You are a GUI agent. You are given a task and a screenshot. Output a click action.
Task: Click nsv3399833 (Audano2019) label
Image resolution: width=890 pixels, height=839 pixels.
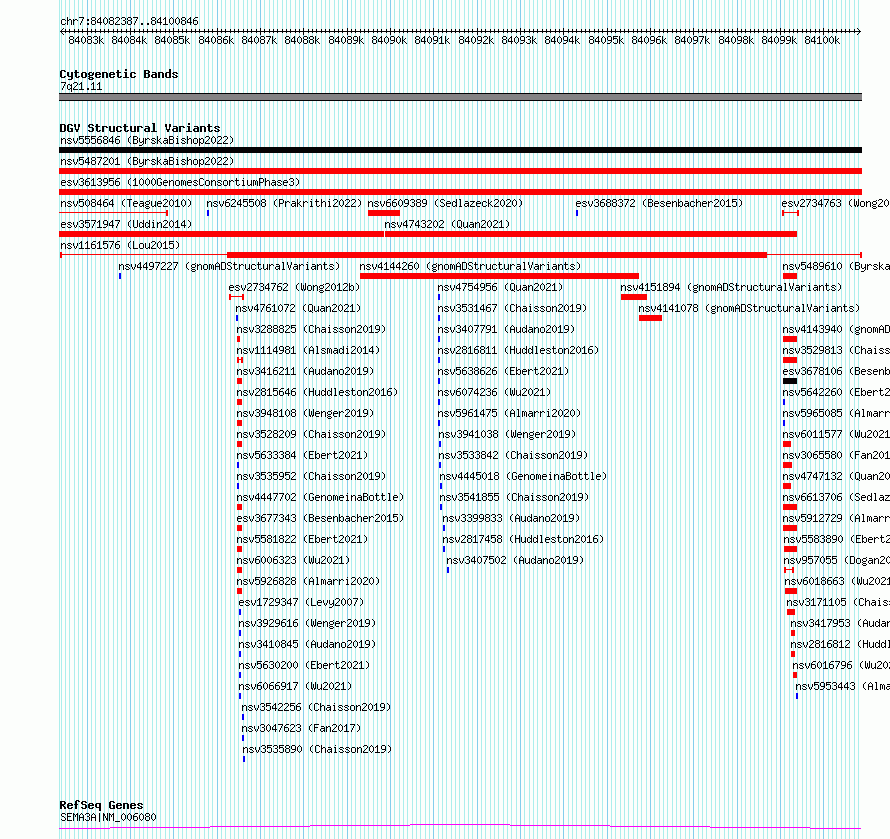(511, 518)
